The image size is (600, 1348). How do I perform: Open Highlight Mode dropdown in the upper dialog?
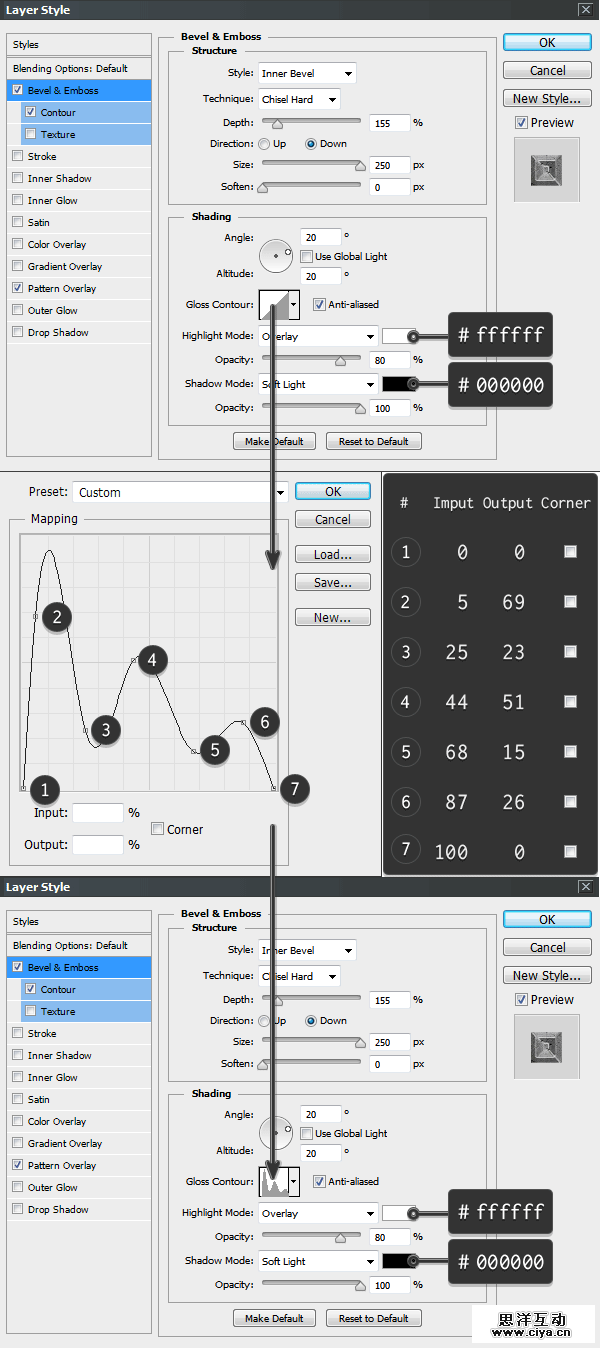tap(318, 337)
